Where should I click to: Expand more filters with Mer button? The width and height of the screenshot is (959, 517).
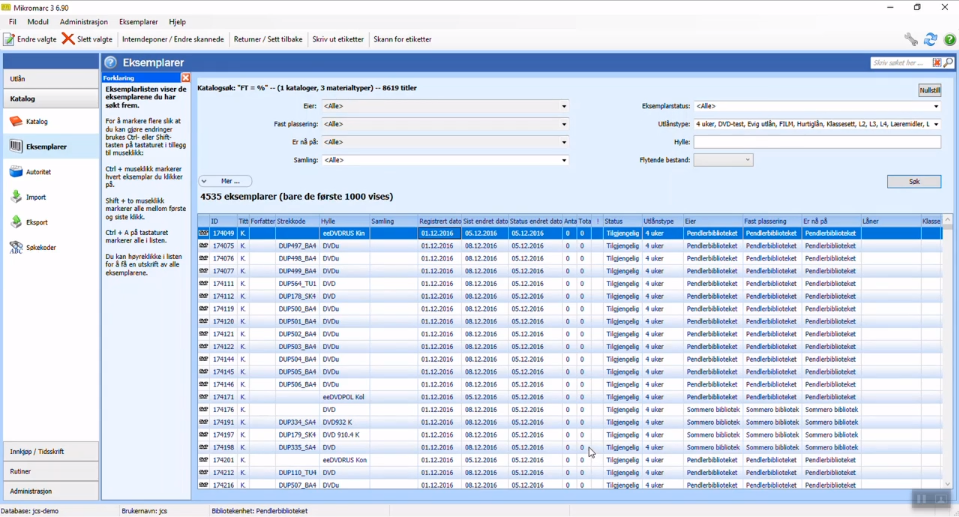point(225,181)
